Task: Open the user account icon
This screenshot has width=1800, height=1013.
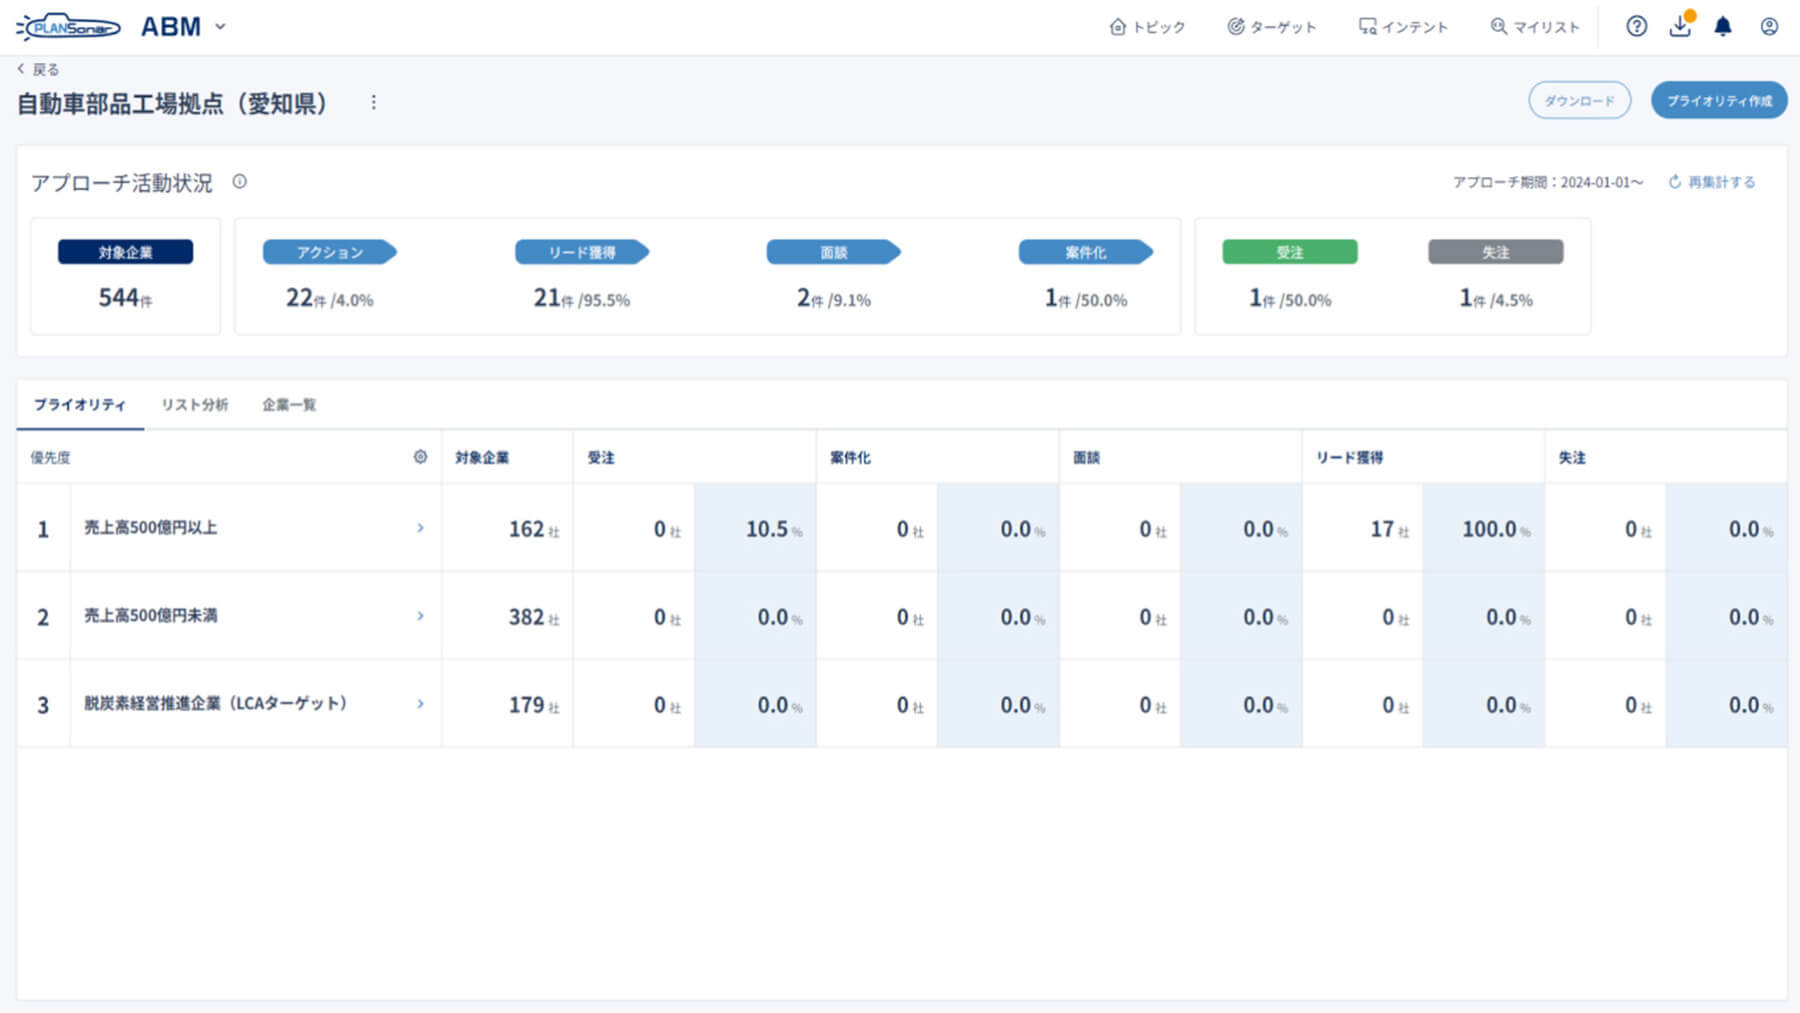Action: (x=1769, y=27)
